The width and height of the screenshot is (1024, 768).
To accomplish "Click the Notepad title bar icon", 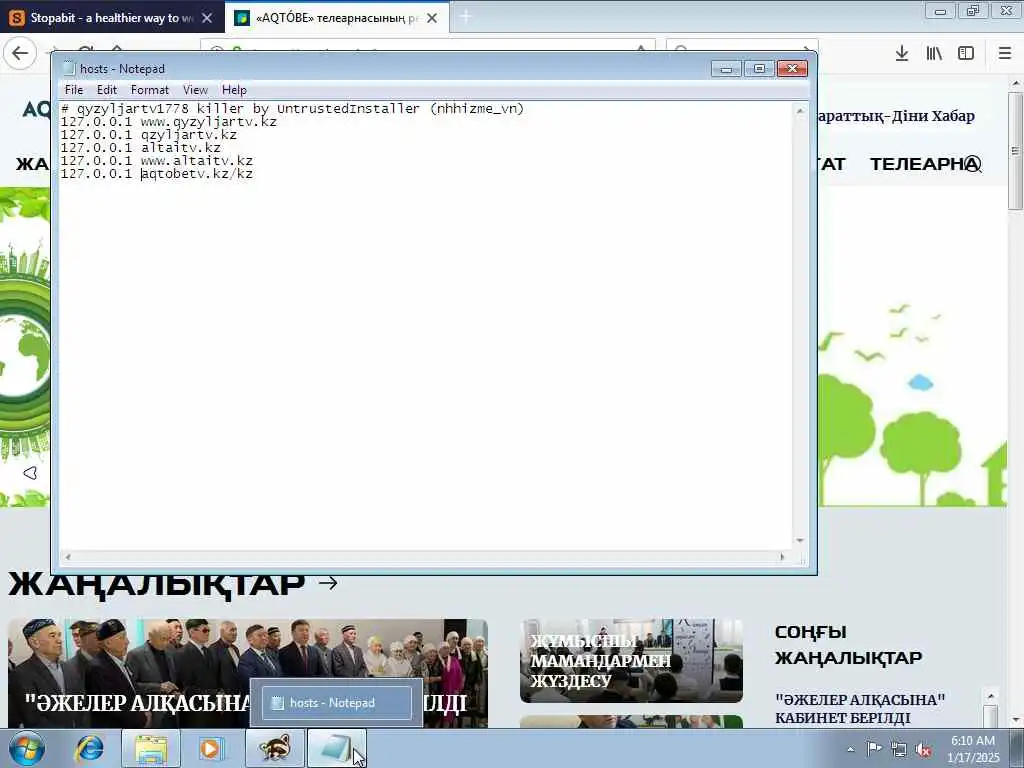I will 69,69.
